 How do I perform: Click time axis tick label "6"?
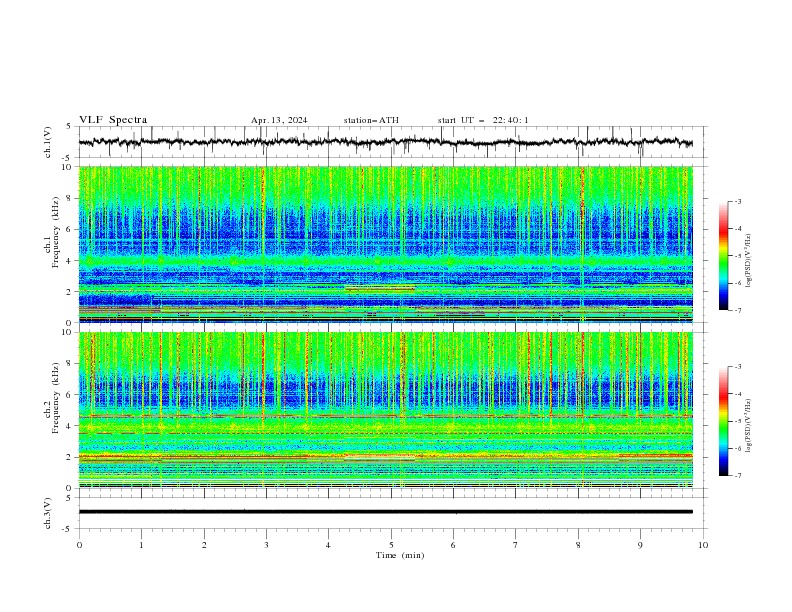coord(453,545)
